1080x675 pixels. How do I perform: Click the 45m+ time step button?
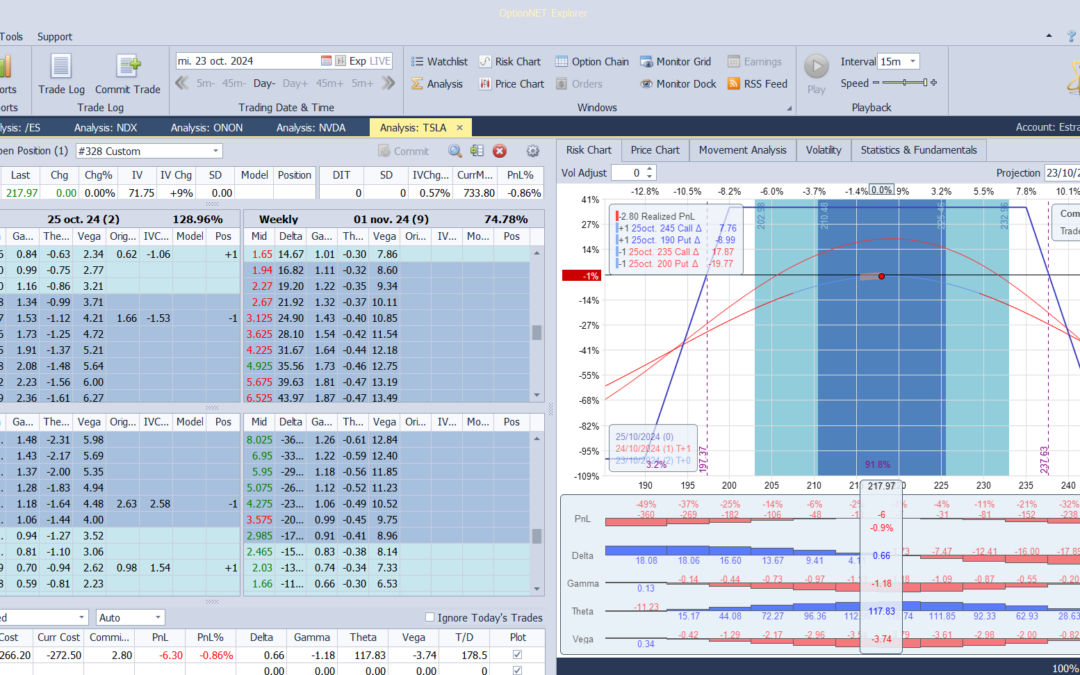pyautogui.click(x=329, y=83)
